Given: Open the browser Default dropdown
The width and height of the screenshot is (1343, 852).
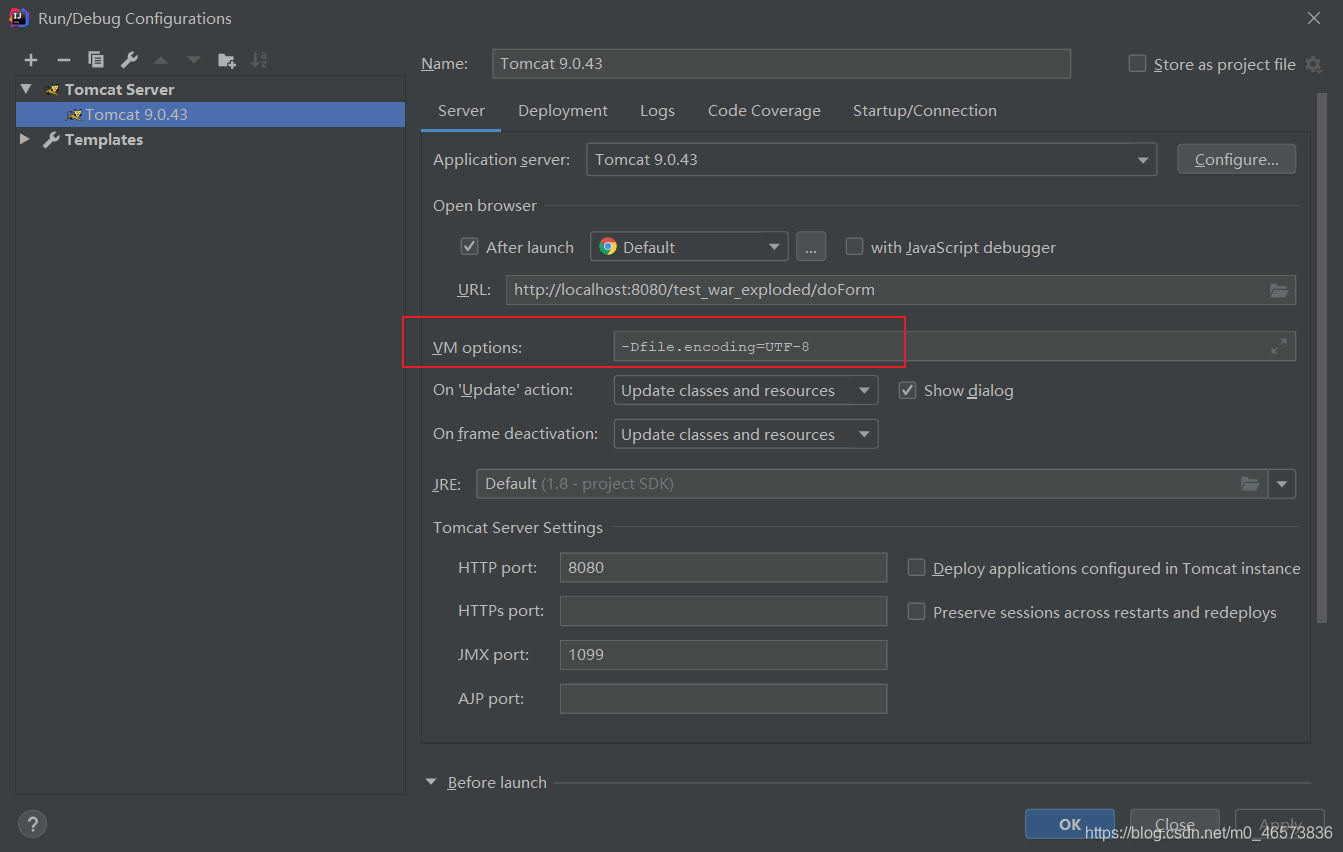Looking at the screenshot, I should click(689, 247).
